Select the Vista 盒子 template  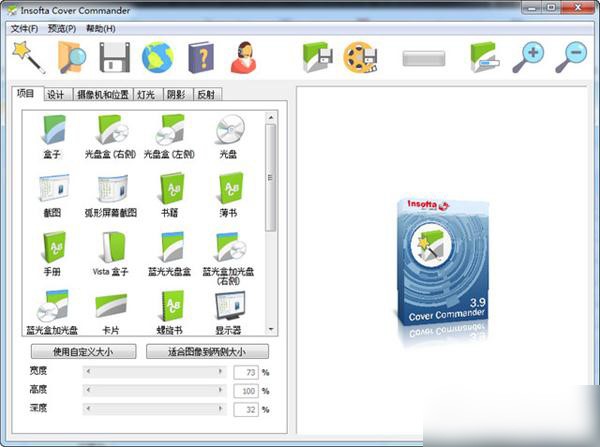[111, 254]
